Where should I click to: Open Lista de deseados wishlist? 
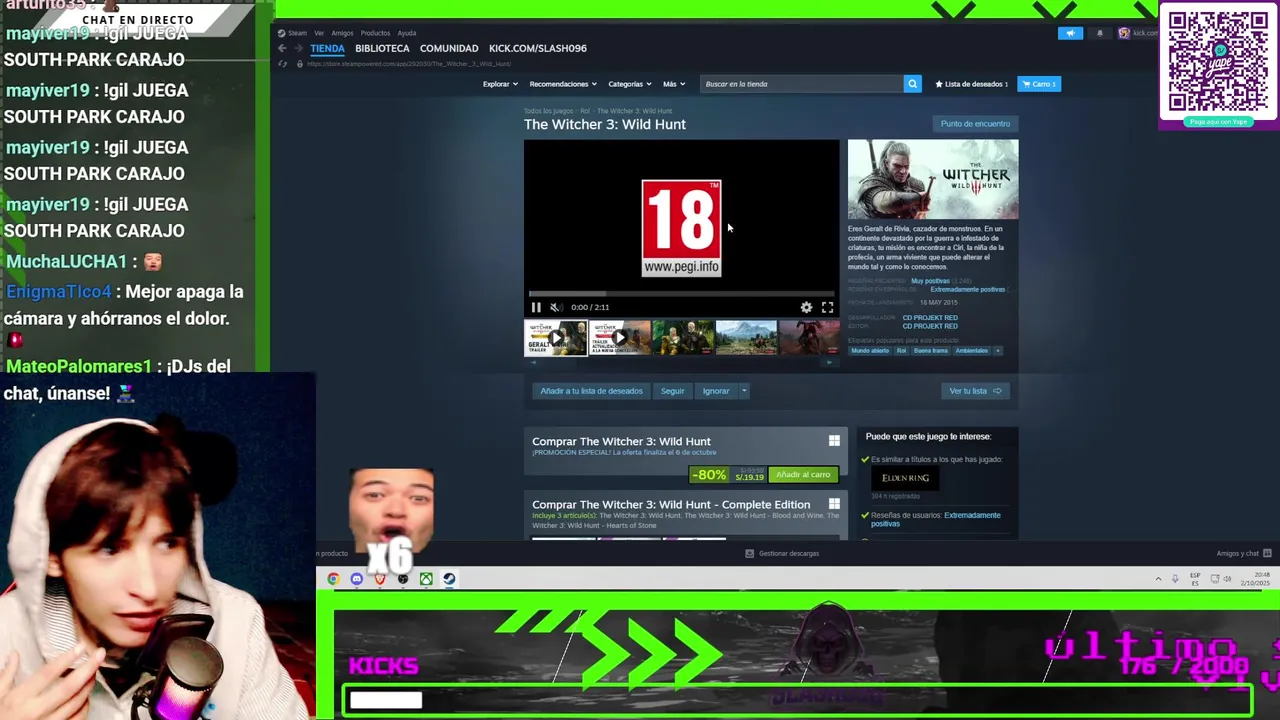(970, 84)
